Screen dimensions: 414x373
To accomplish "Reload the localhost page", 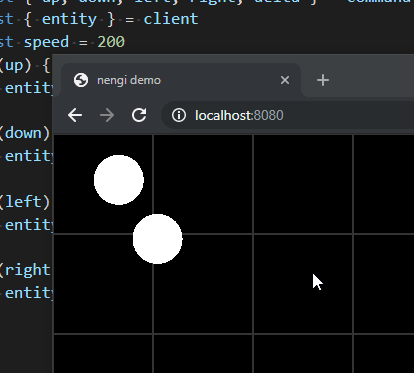I will 139,115.
